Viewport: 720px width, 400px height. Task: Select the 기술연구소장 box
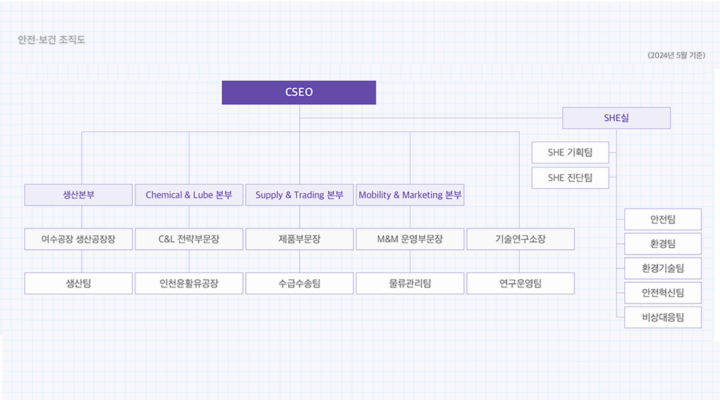tap(520, 239)
